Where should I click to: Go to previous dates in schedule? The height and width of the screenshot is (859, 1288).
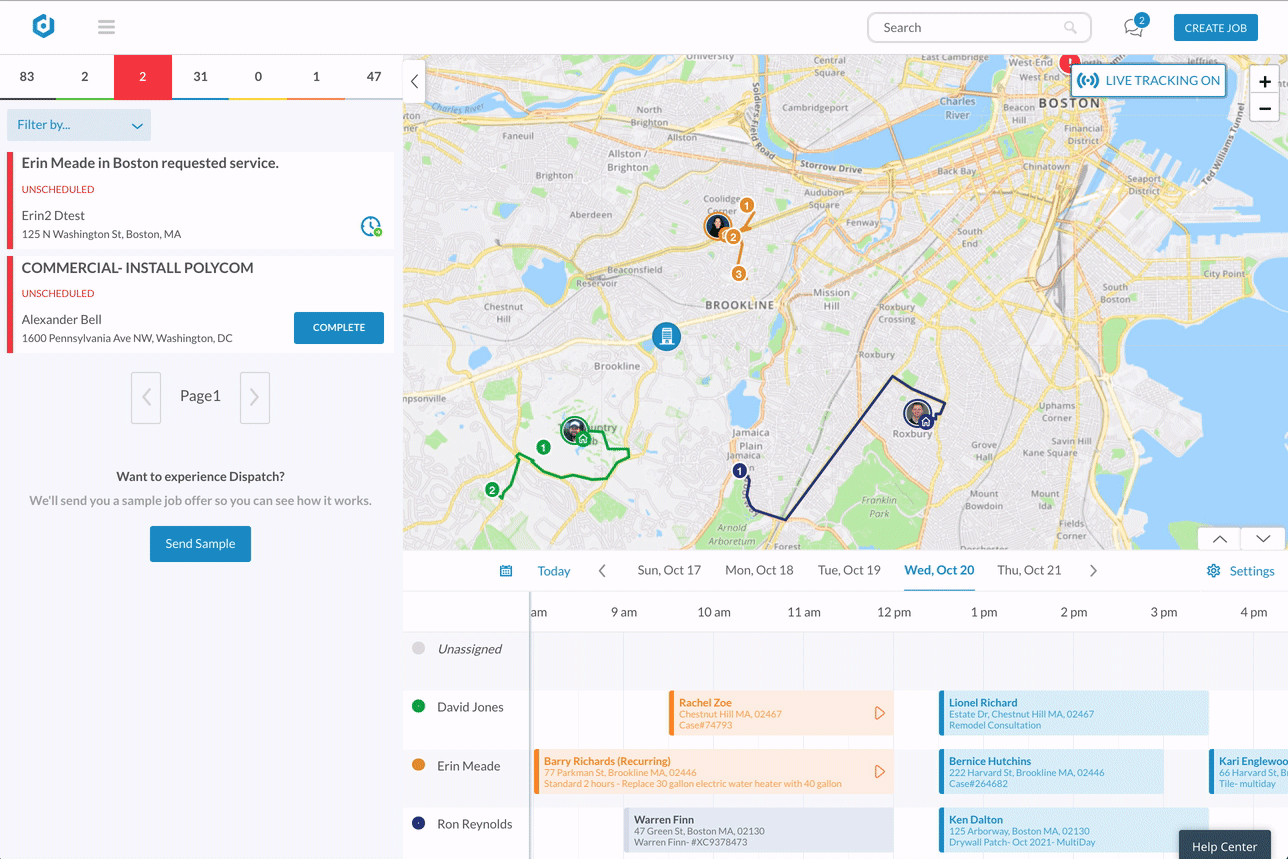coord(602,571)
